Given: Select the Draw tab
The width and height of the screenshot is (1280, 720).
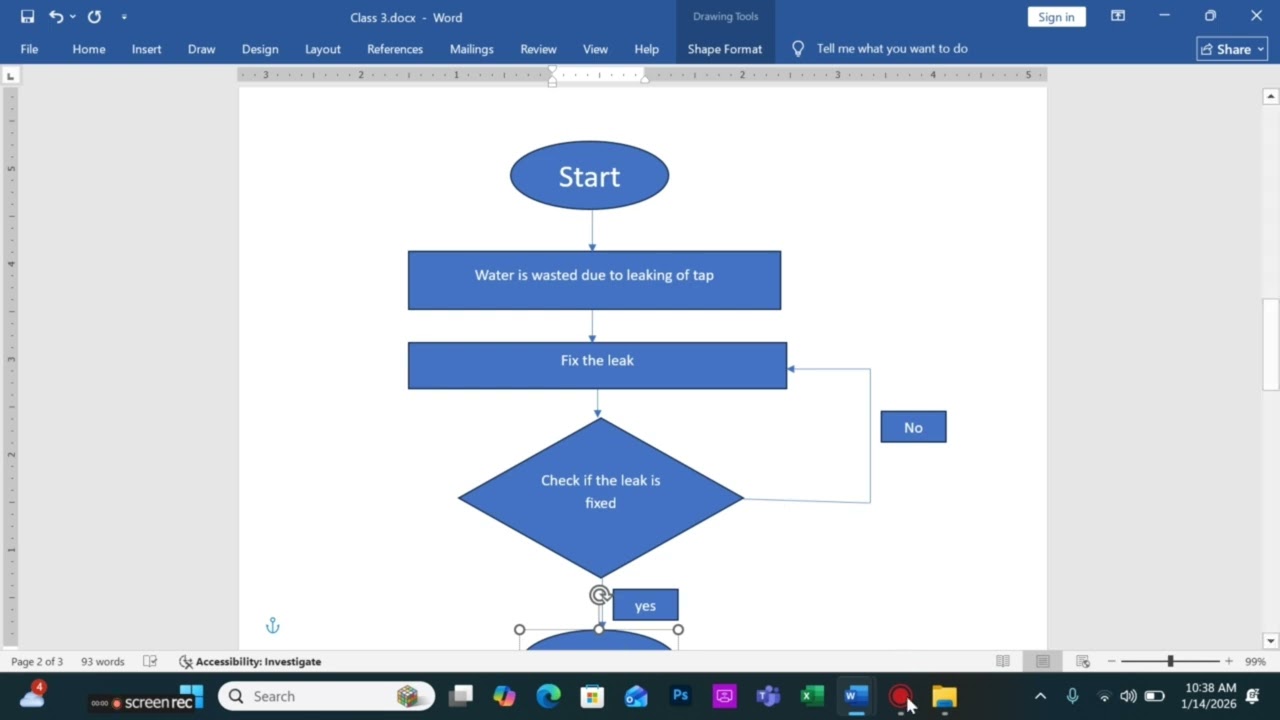Looking at the screenshot, I should pos(201,49).
